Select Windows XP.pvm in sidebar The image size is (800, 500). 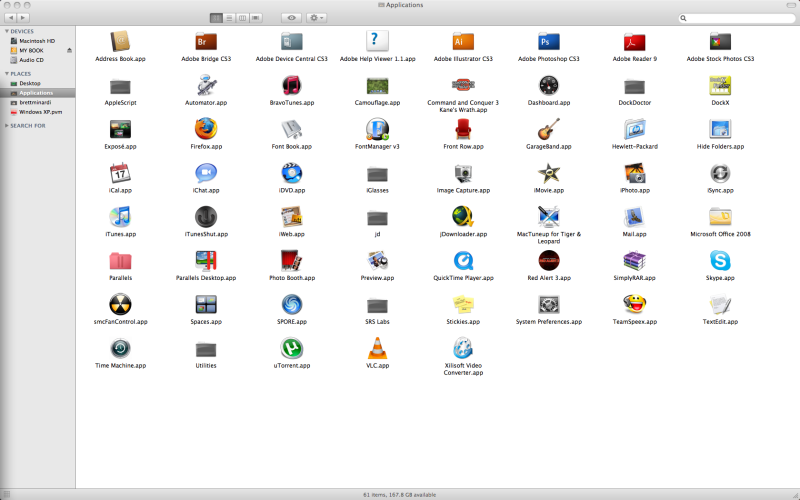coord(38,112)
